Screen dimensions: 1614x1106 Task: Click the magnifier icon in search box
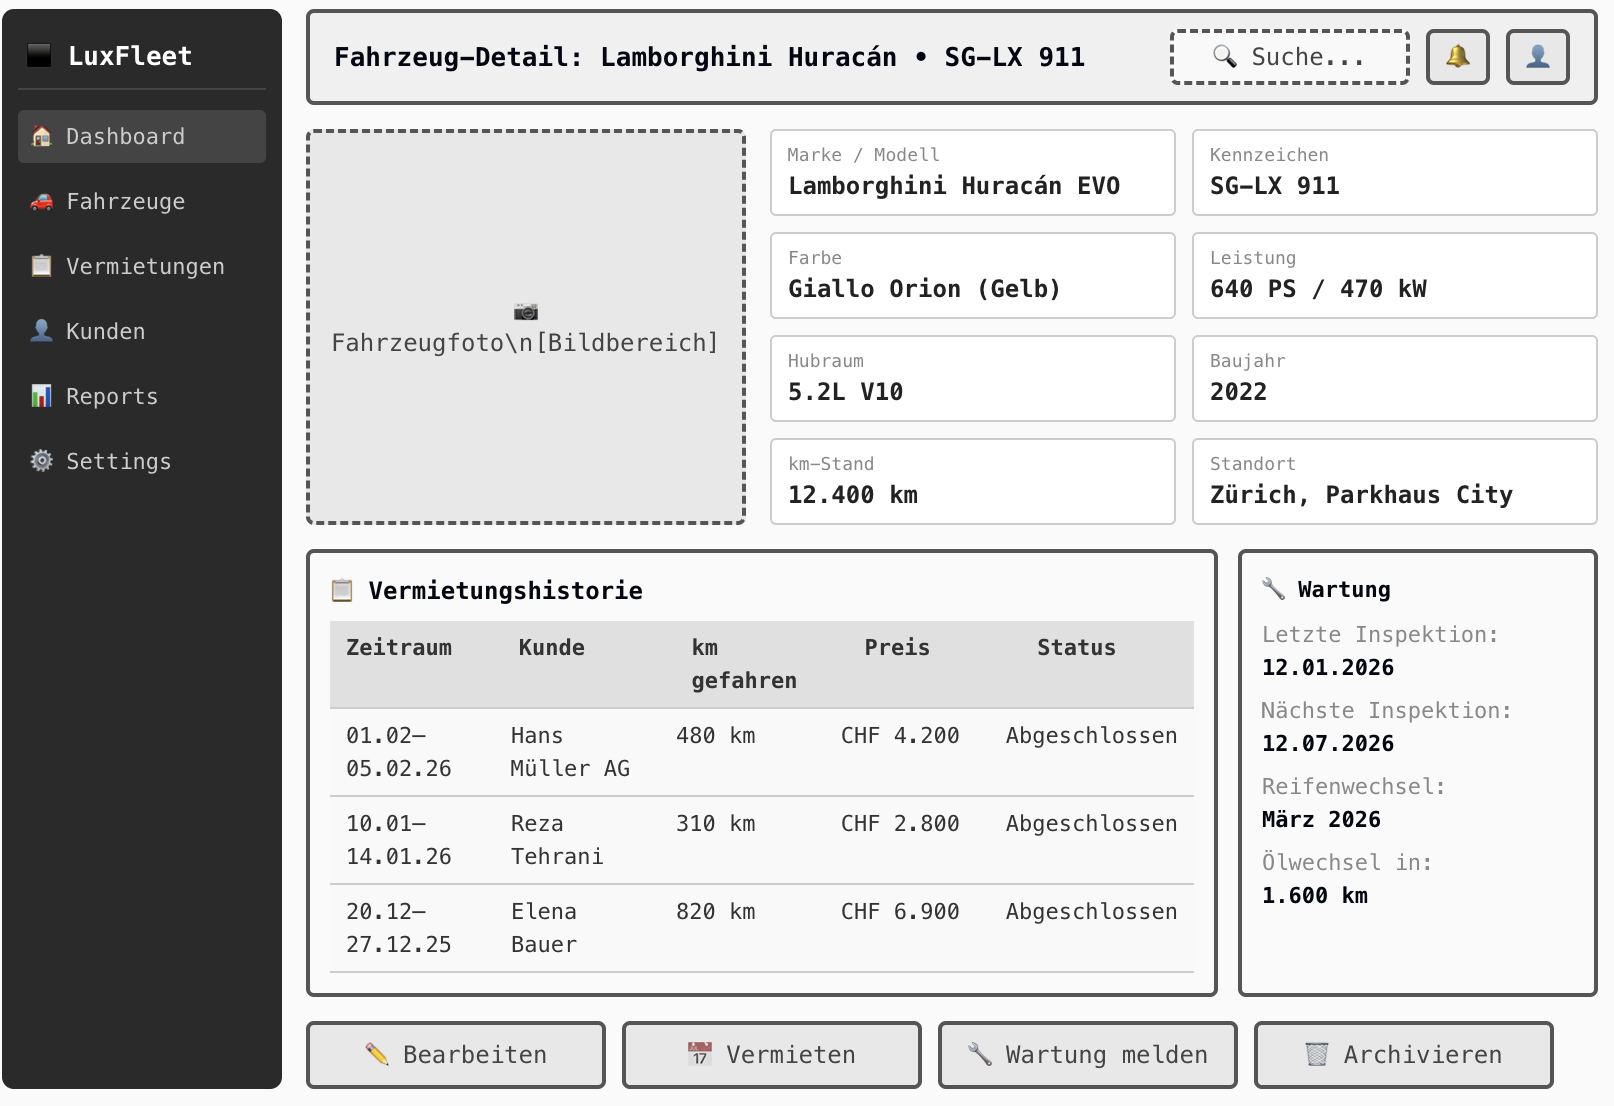(x=1225, y=56)
